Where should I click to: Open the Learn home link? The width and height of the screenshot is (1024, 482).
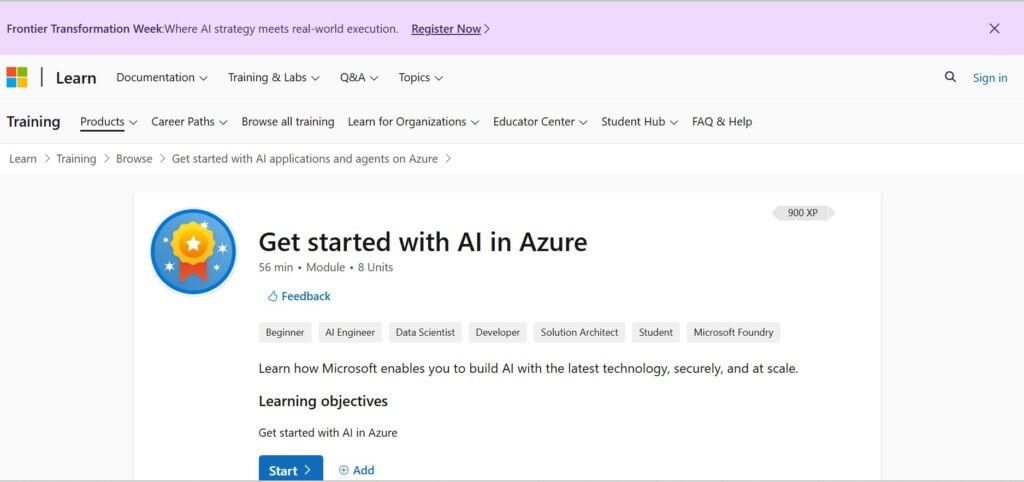click(x=76, y=78)
